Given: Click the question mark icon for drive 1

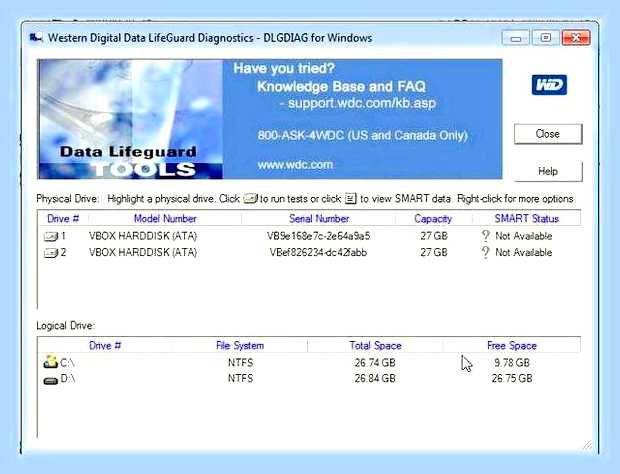Looking at the screenshot, I should 486,236.
